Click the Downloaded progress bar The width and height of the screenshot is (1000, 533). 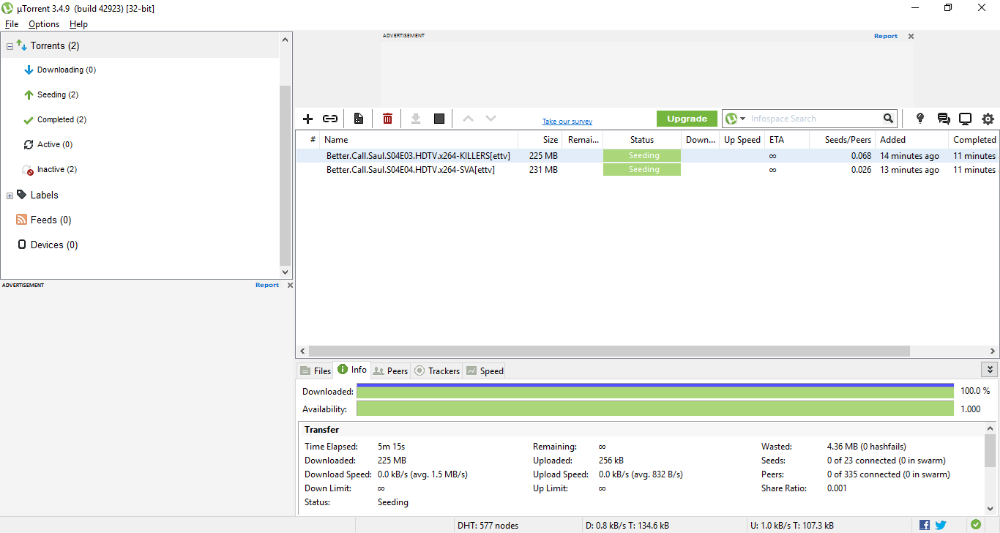click(655, 391)
